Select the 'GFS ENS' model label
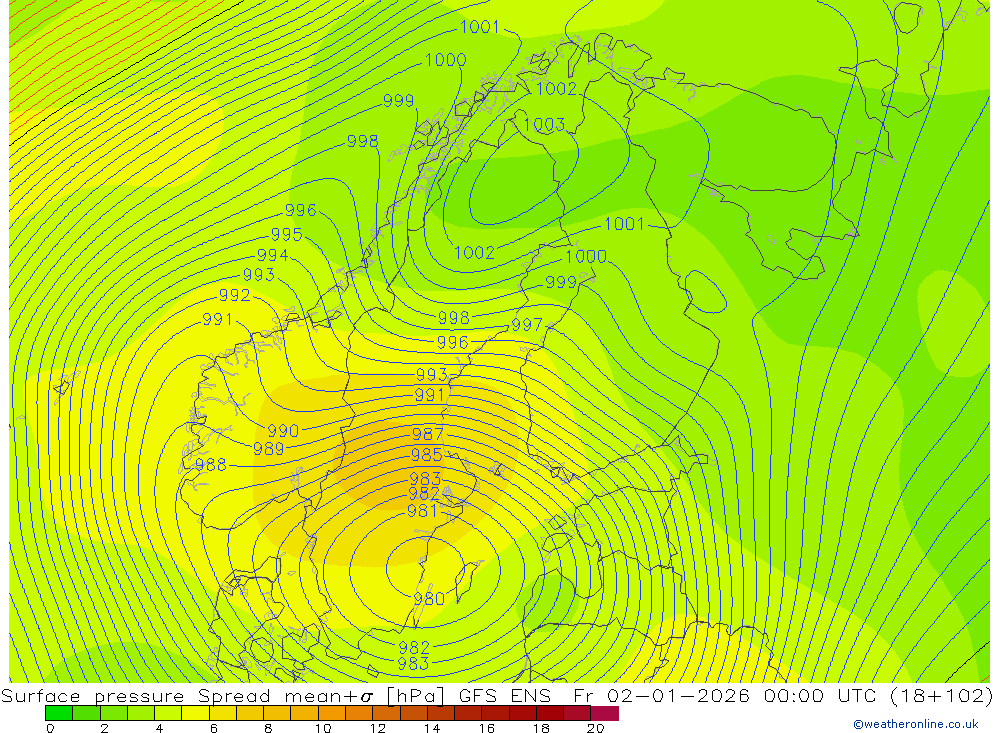 tap(504, 695)
